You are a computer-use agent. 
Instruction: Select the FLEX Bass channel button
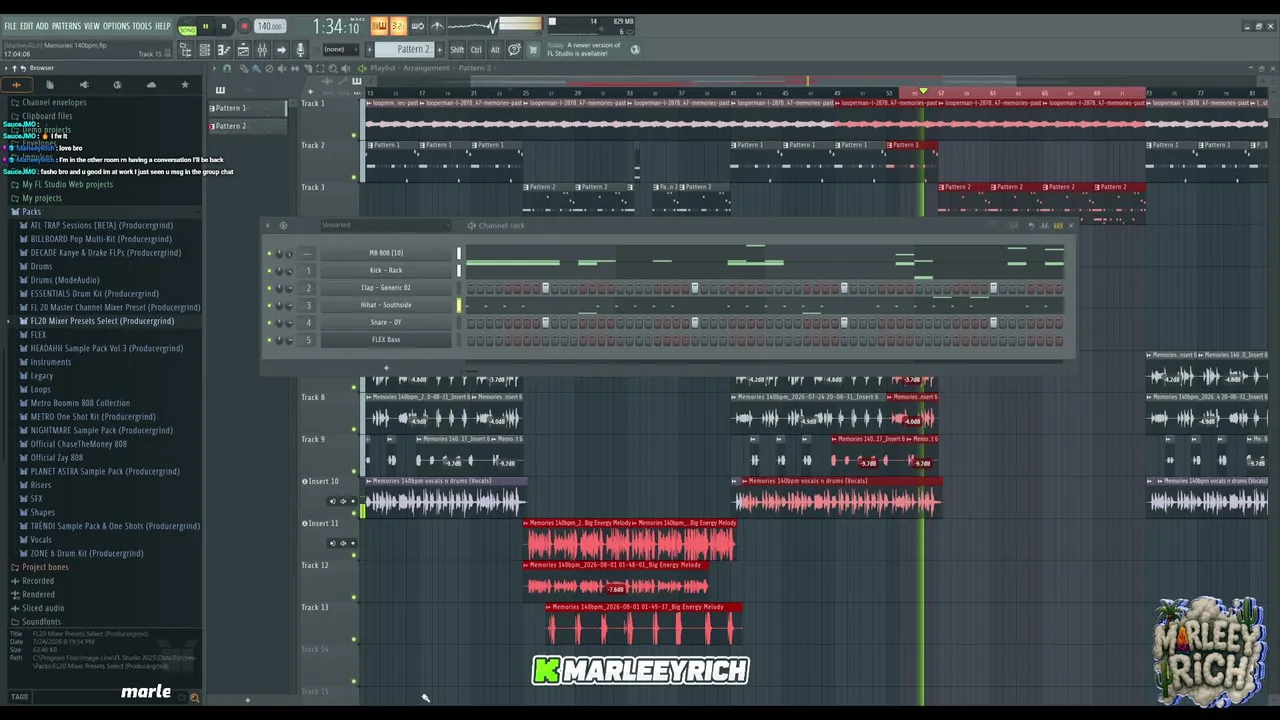point(386,340)
